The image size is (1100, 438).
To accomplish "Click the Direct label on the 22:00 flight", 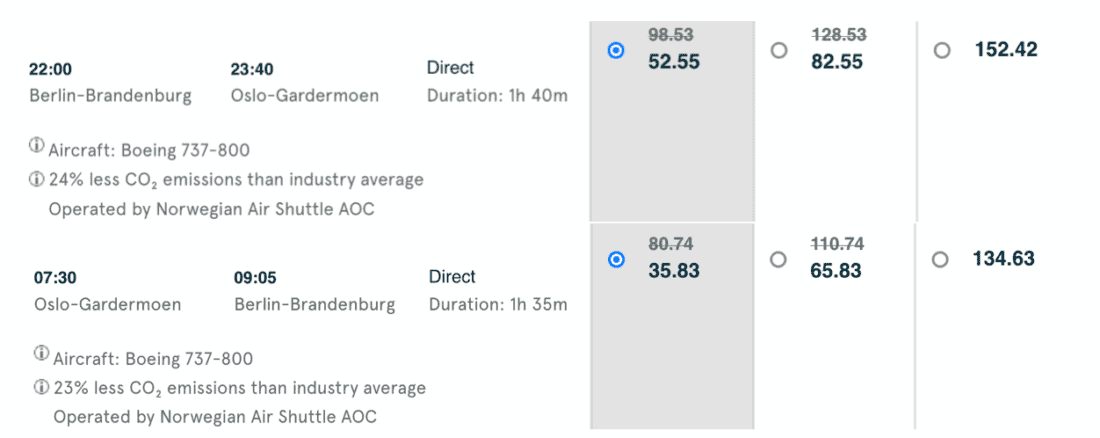I will [x=450, y=68].
